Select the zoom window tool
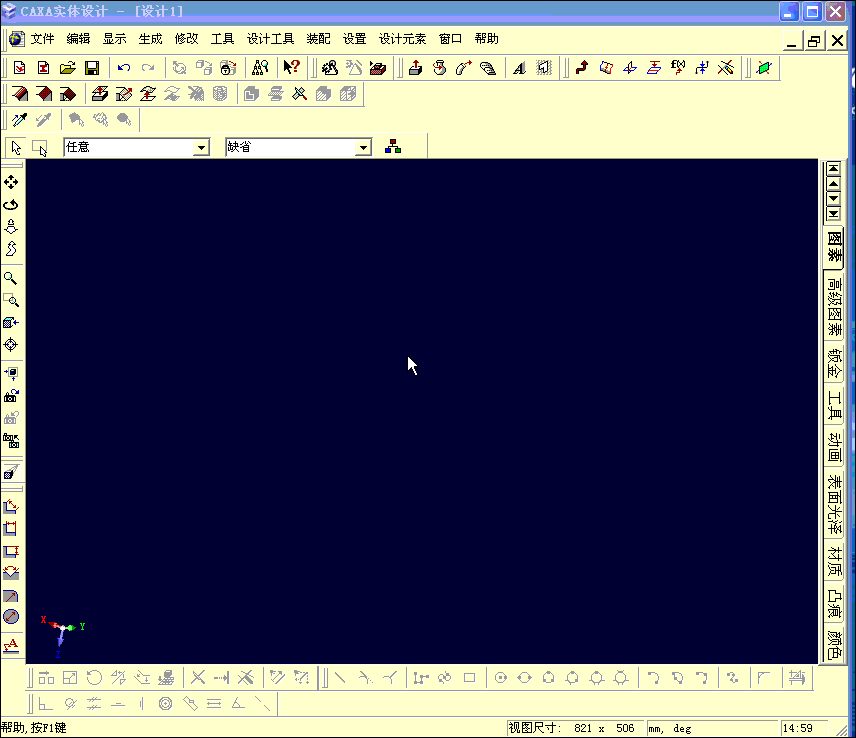The image size is (856, 738). [x=11, y=300]
